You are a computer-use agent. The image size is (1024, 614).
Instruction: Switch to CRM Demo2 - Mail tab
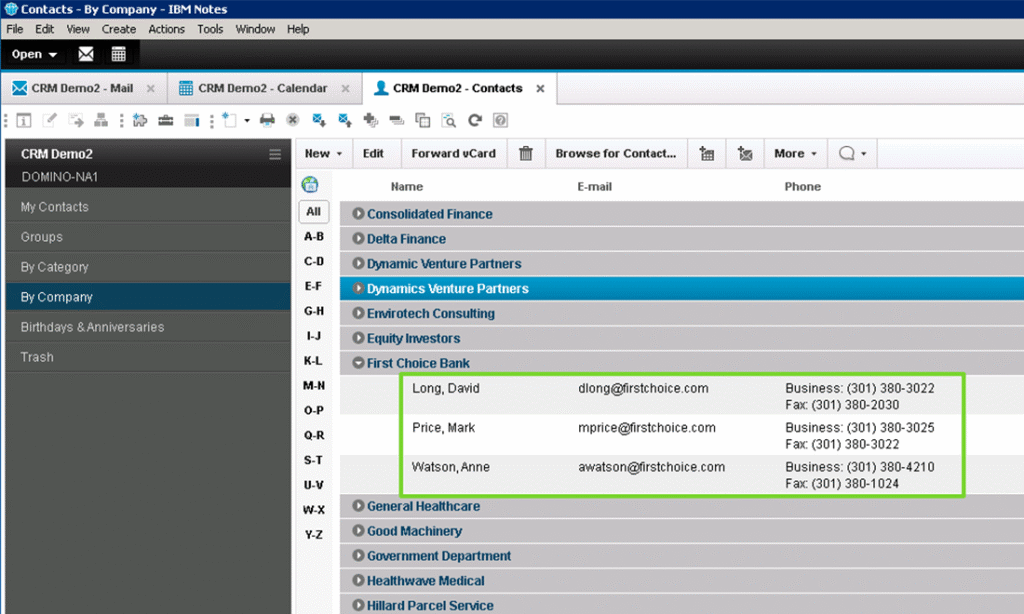[82, 88]
